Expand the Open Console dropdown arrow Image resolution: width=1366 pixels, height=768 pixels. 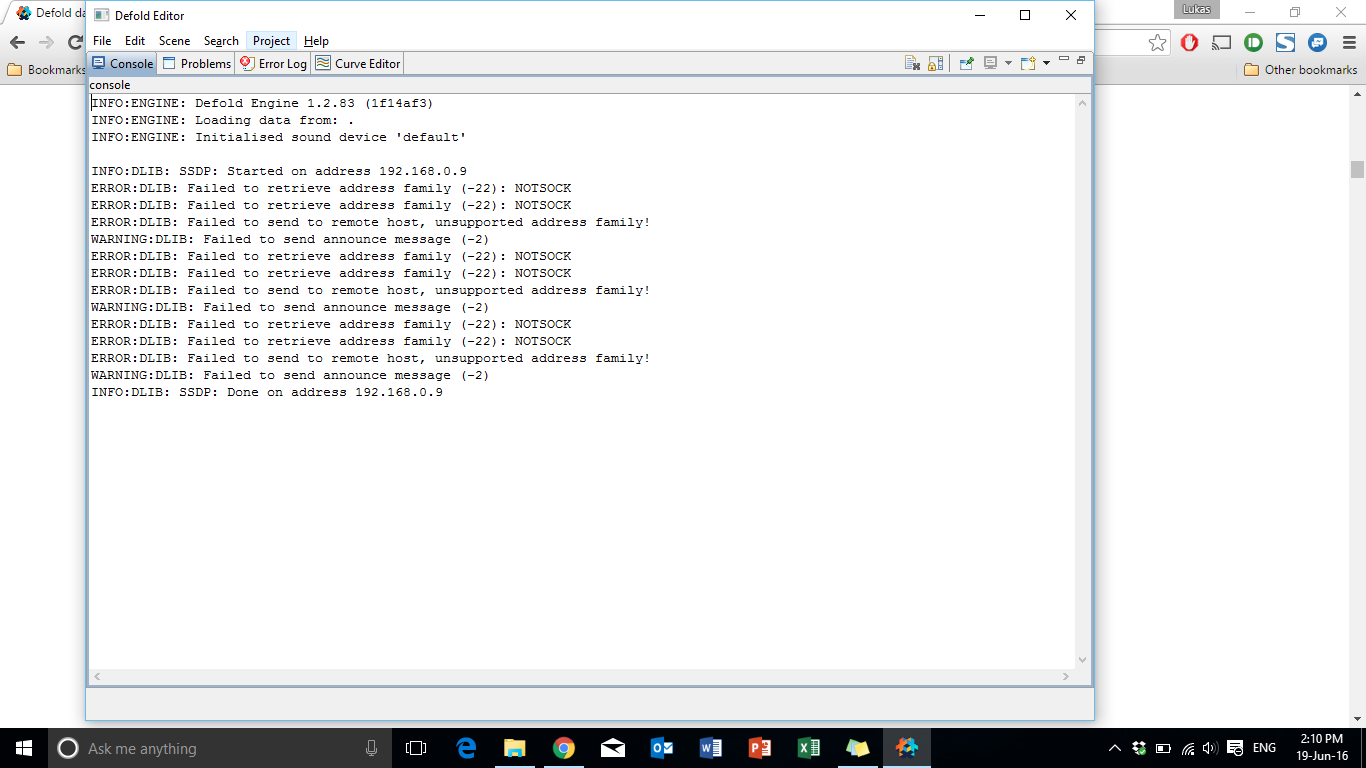(x=1046, y=63)
